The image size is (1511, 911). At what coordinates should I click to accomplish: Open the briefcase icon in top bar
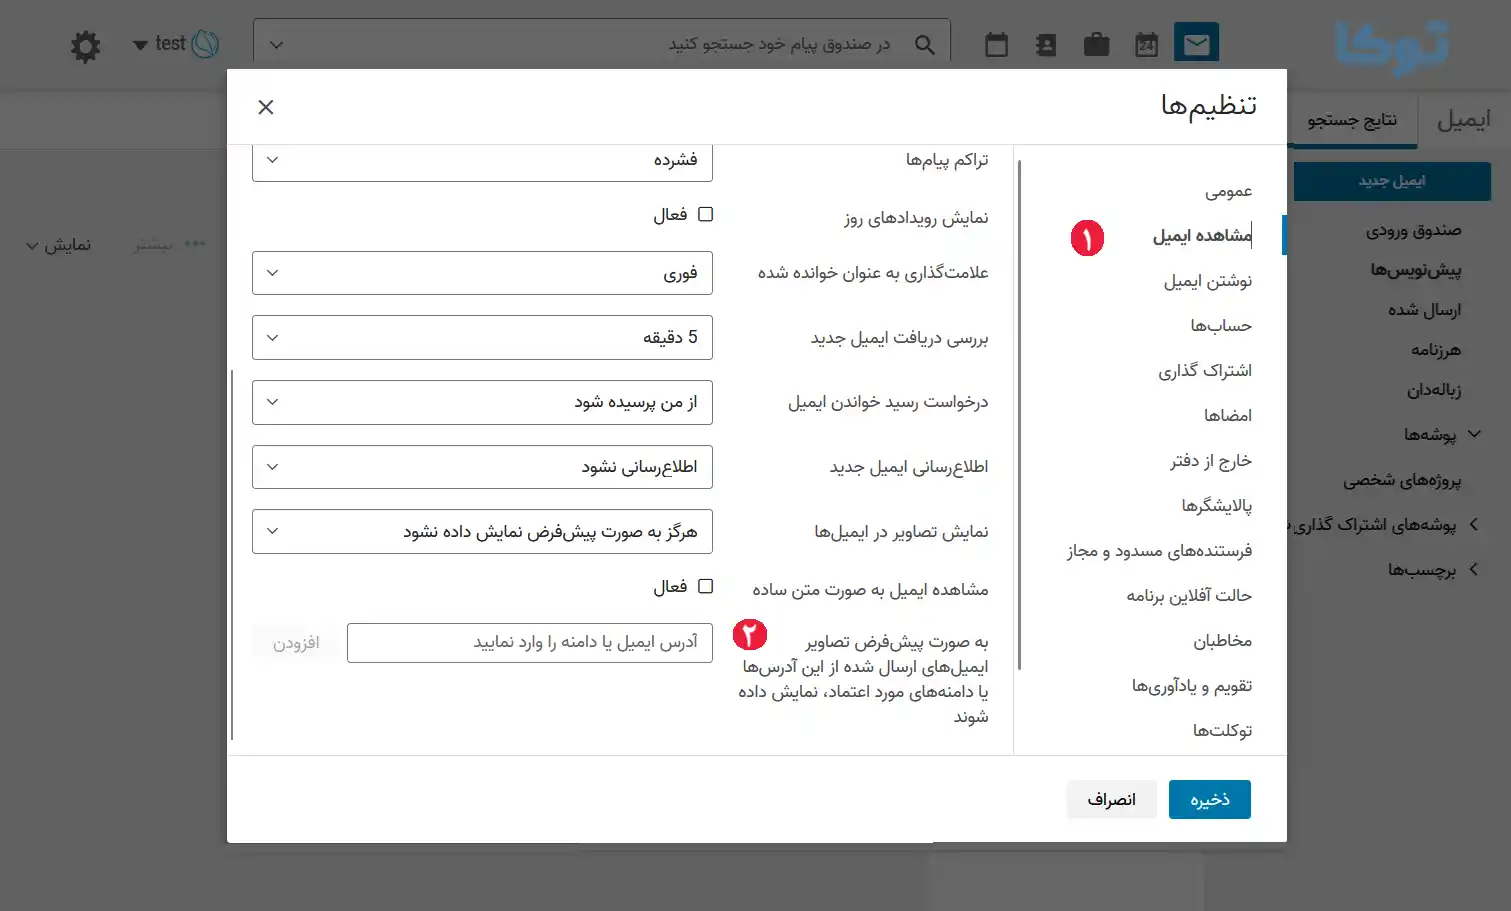pos(1096,45)
